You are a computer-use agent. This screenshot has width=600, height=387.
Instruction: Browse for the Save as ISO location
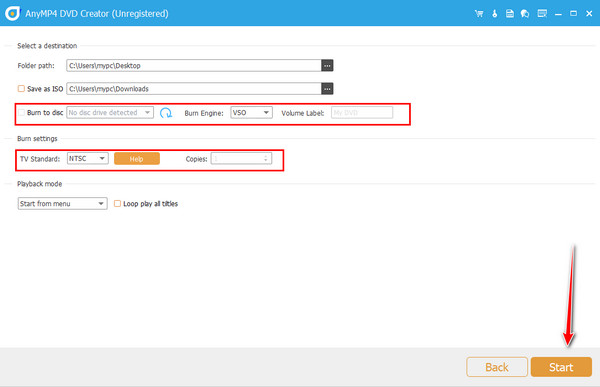coord(327,89)
